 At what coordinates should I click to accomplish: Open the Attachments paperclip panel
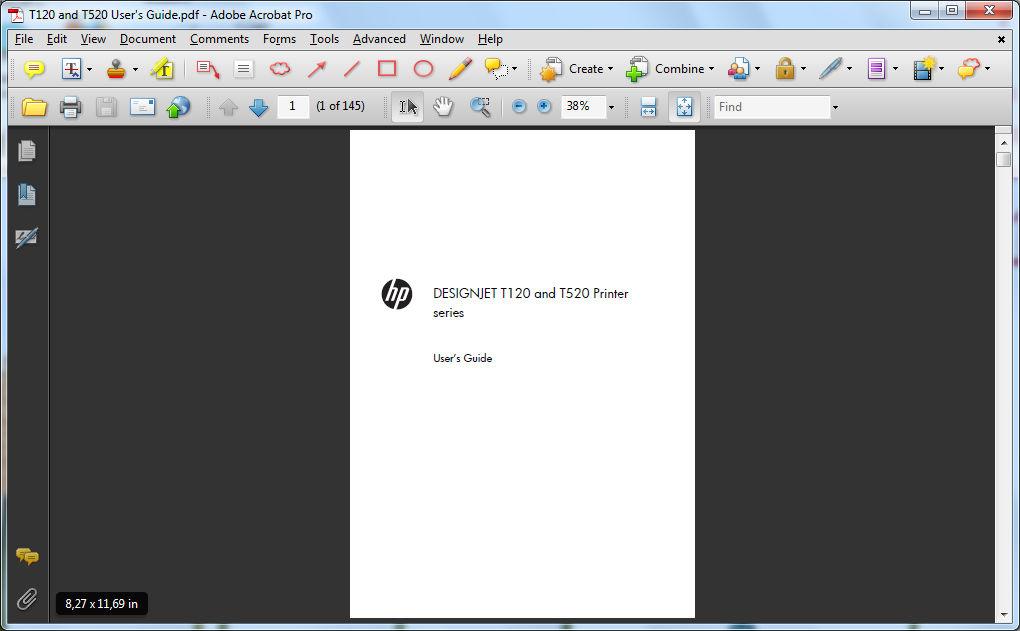(27, 599)
